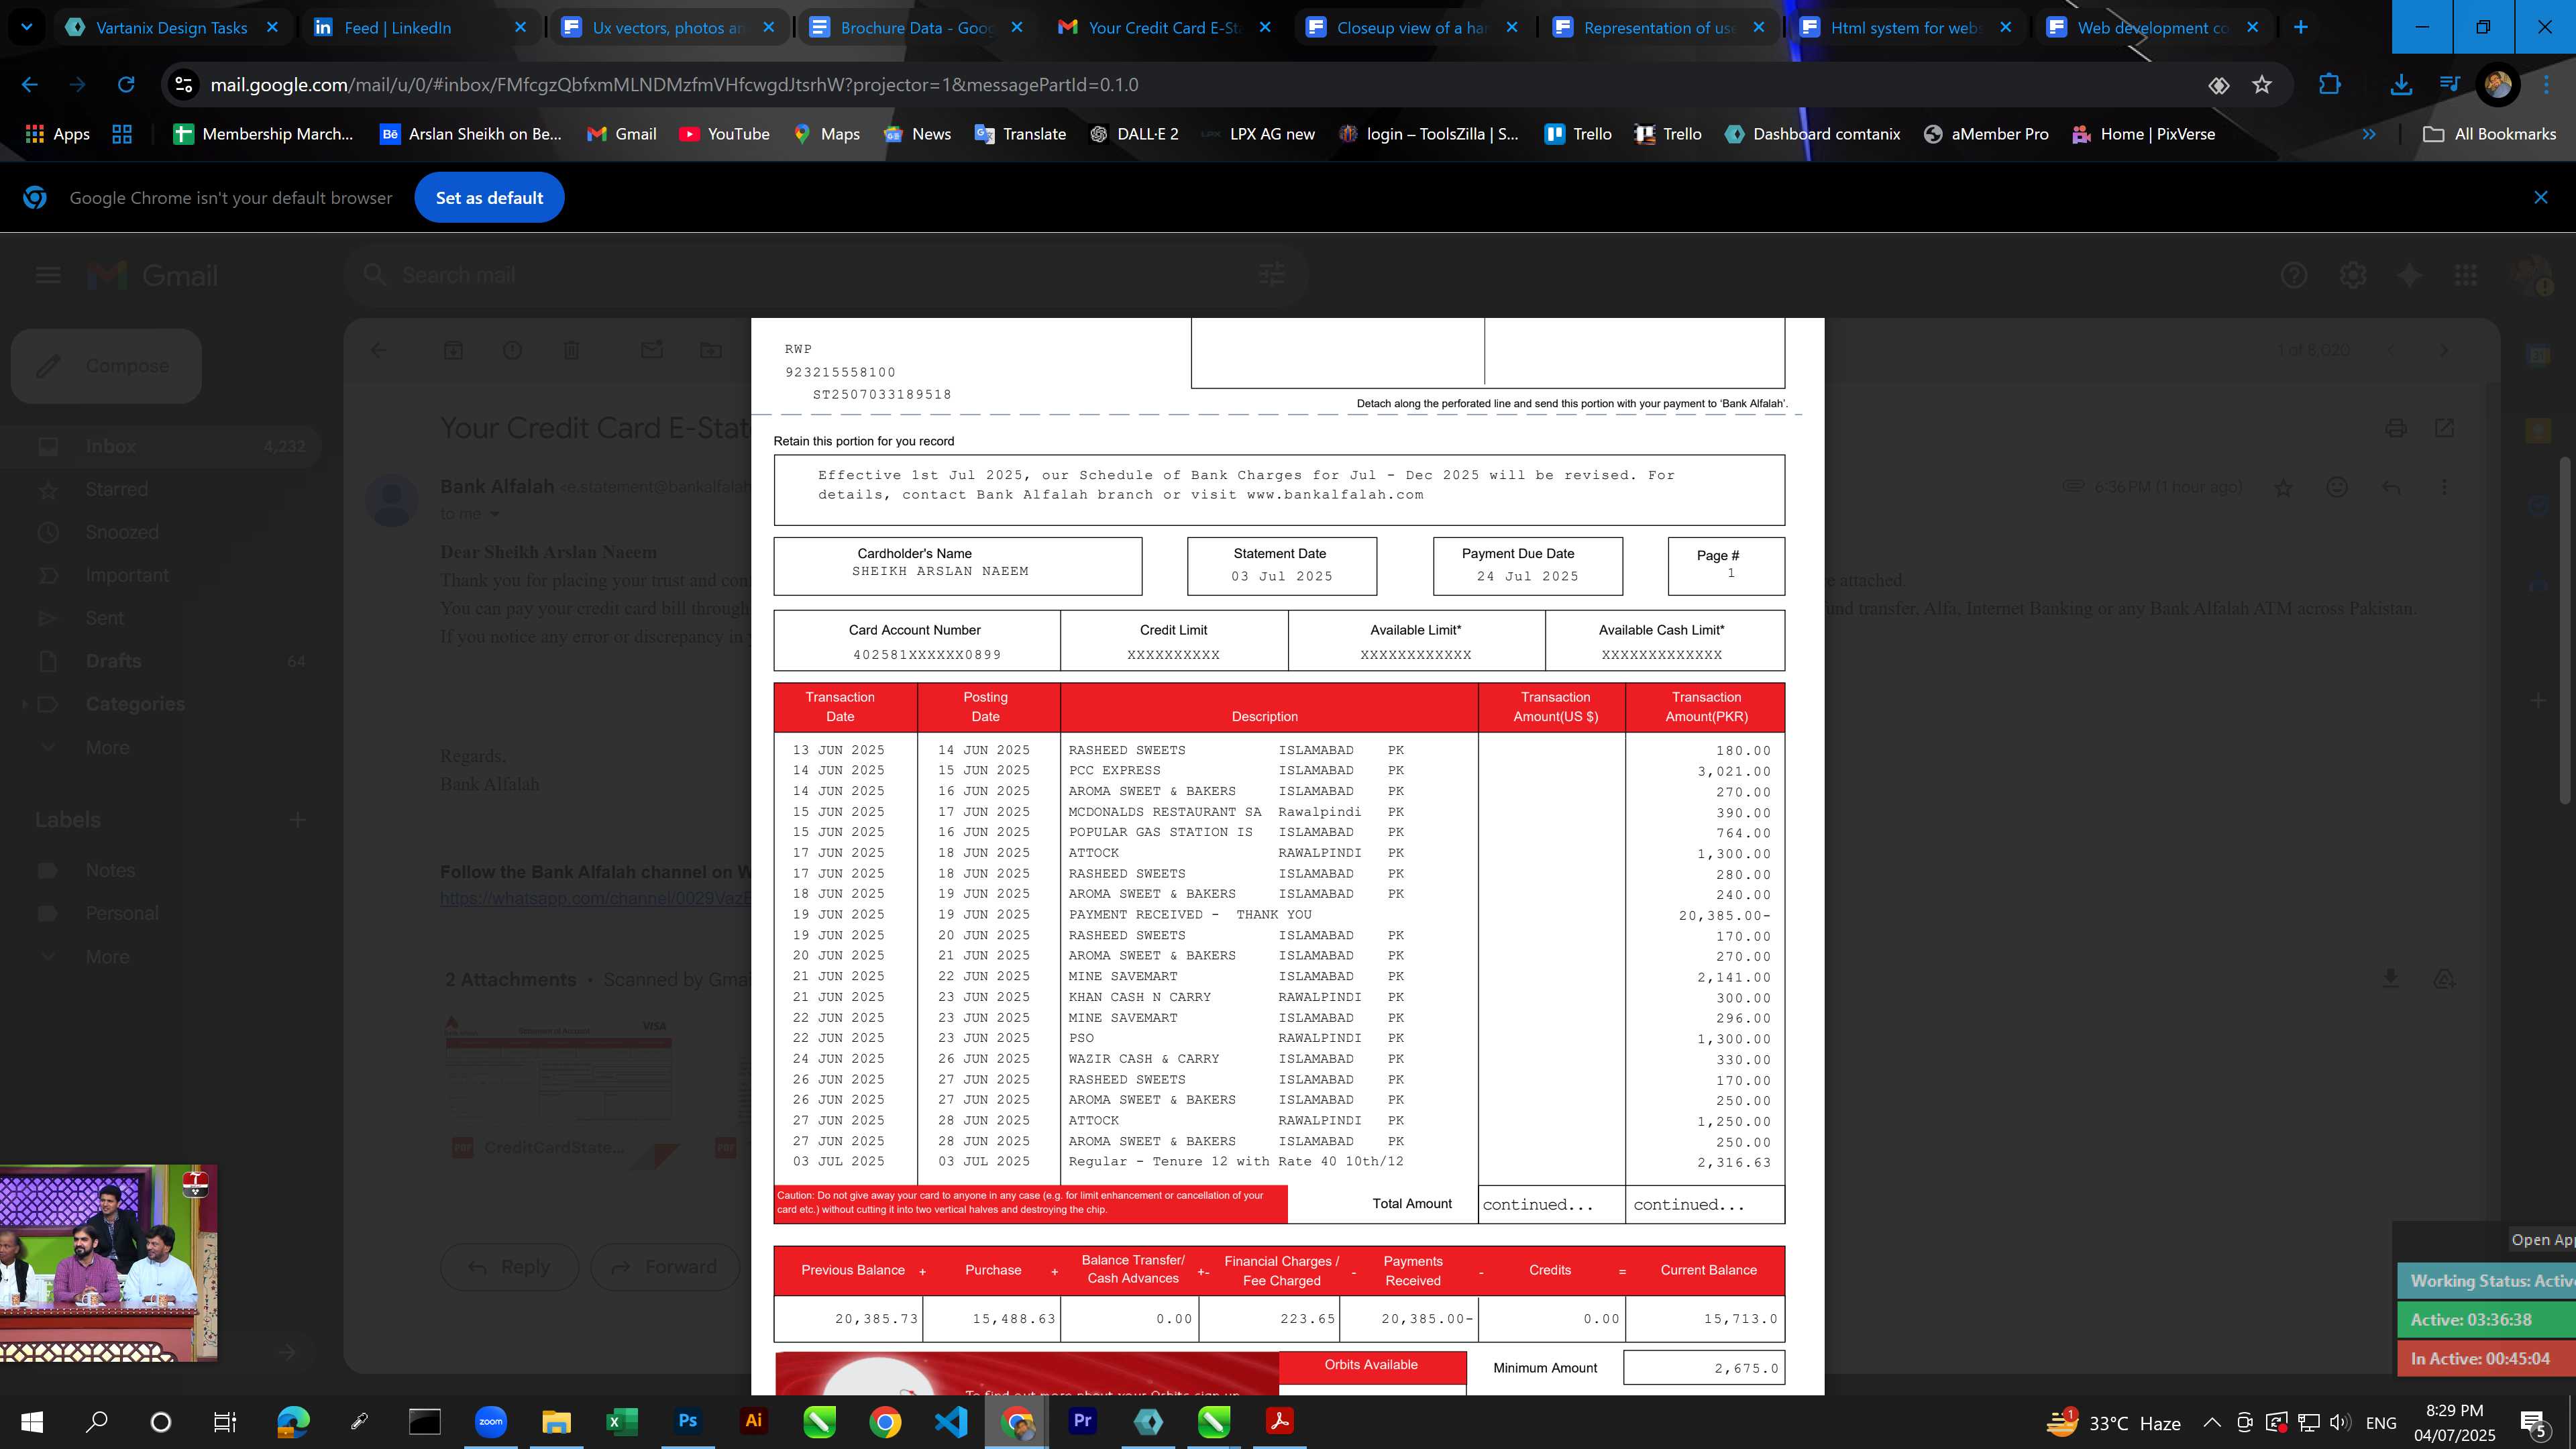The width and height of the screenshot is (2576, 1449).
Task: Bookmark this page with the star icon
Action: [x=2262, y=85]
